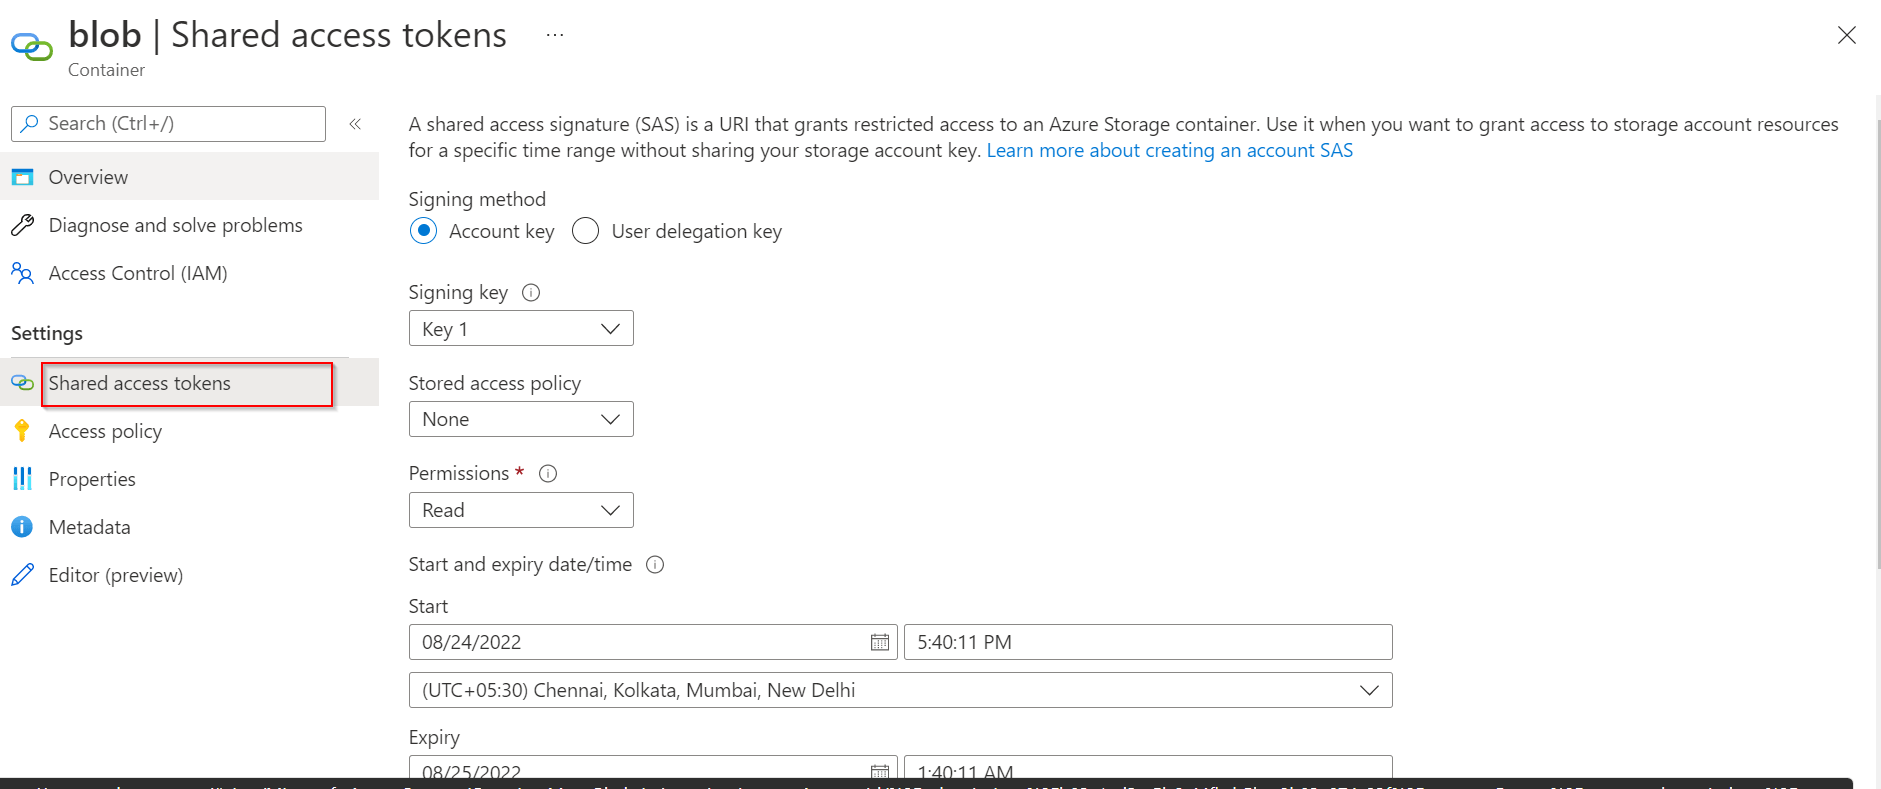Expand the Stored access policy dropdown
This screenshot has width=1881, height=789.
point(521,419)
